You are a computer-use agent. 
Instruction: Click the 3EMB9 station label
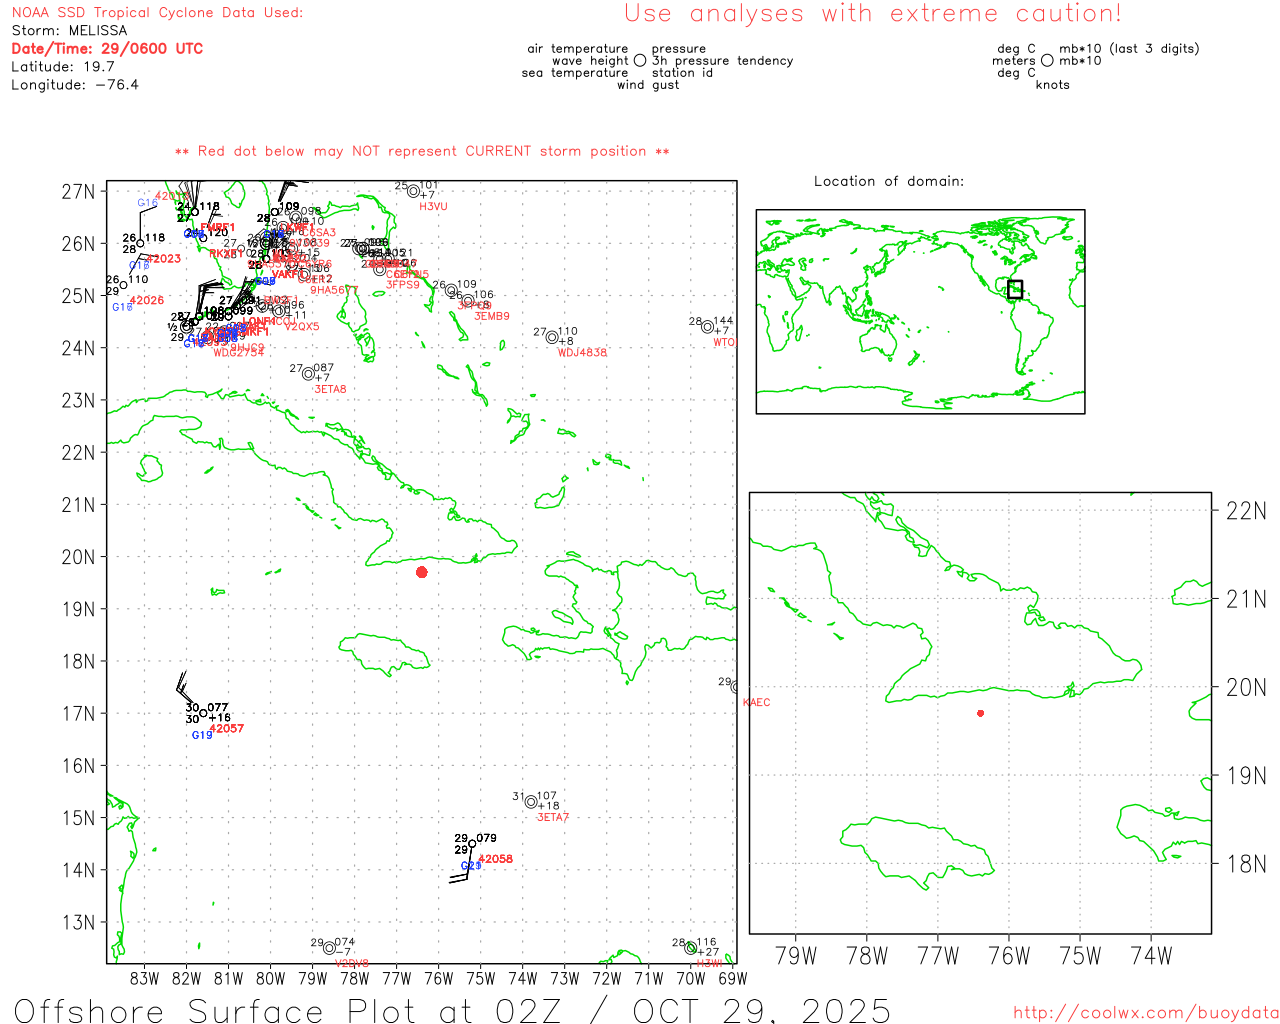[x=492, y=316]
